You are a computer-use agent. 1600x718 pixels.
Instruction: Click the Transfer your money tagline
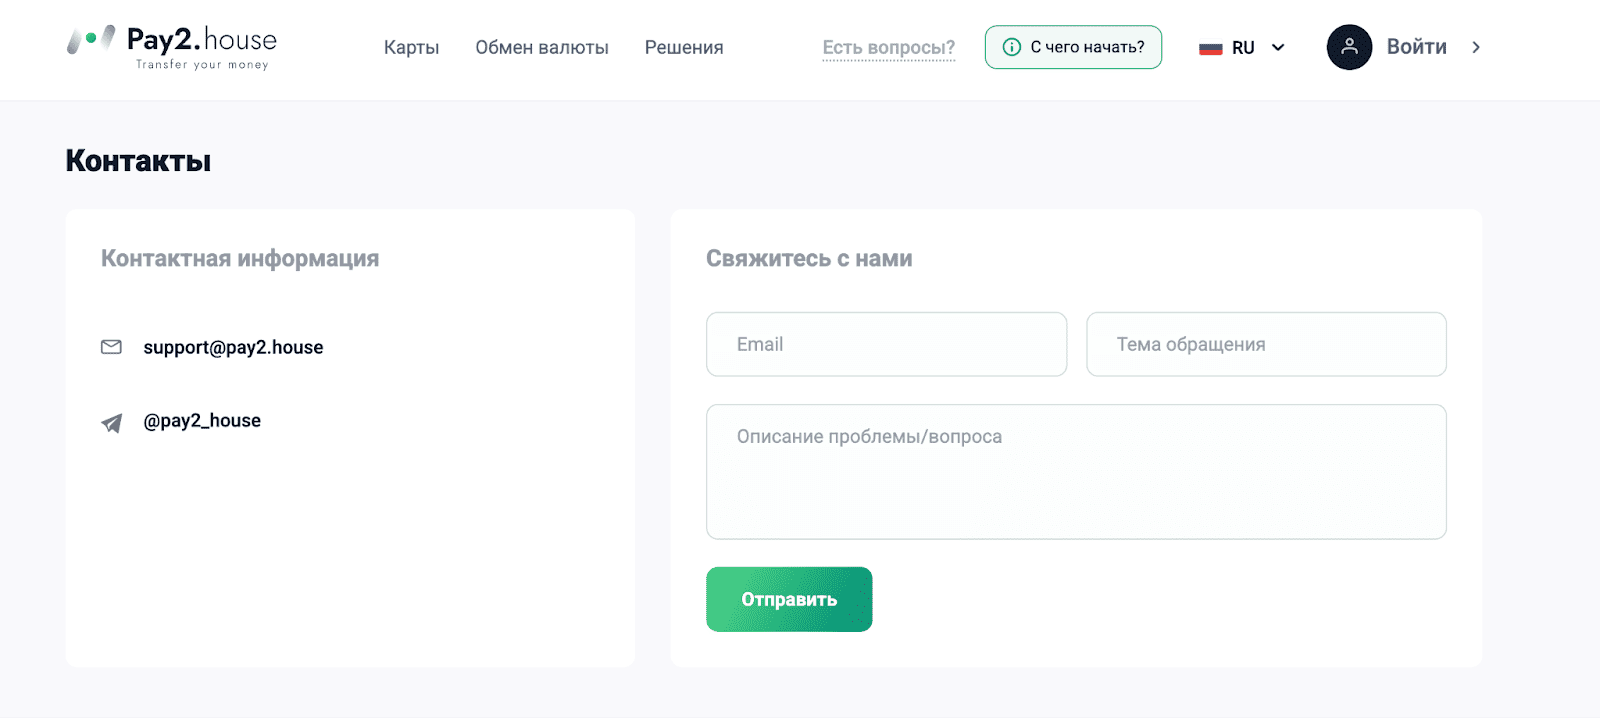point(202,65)
